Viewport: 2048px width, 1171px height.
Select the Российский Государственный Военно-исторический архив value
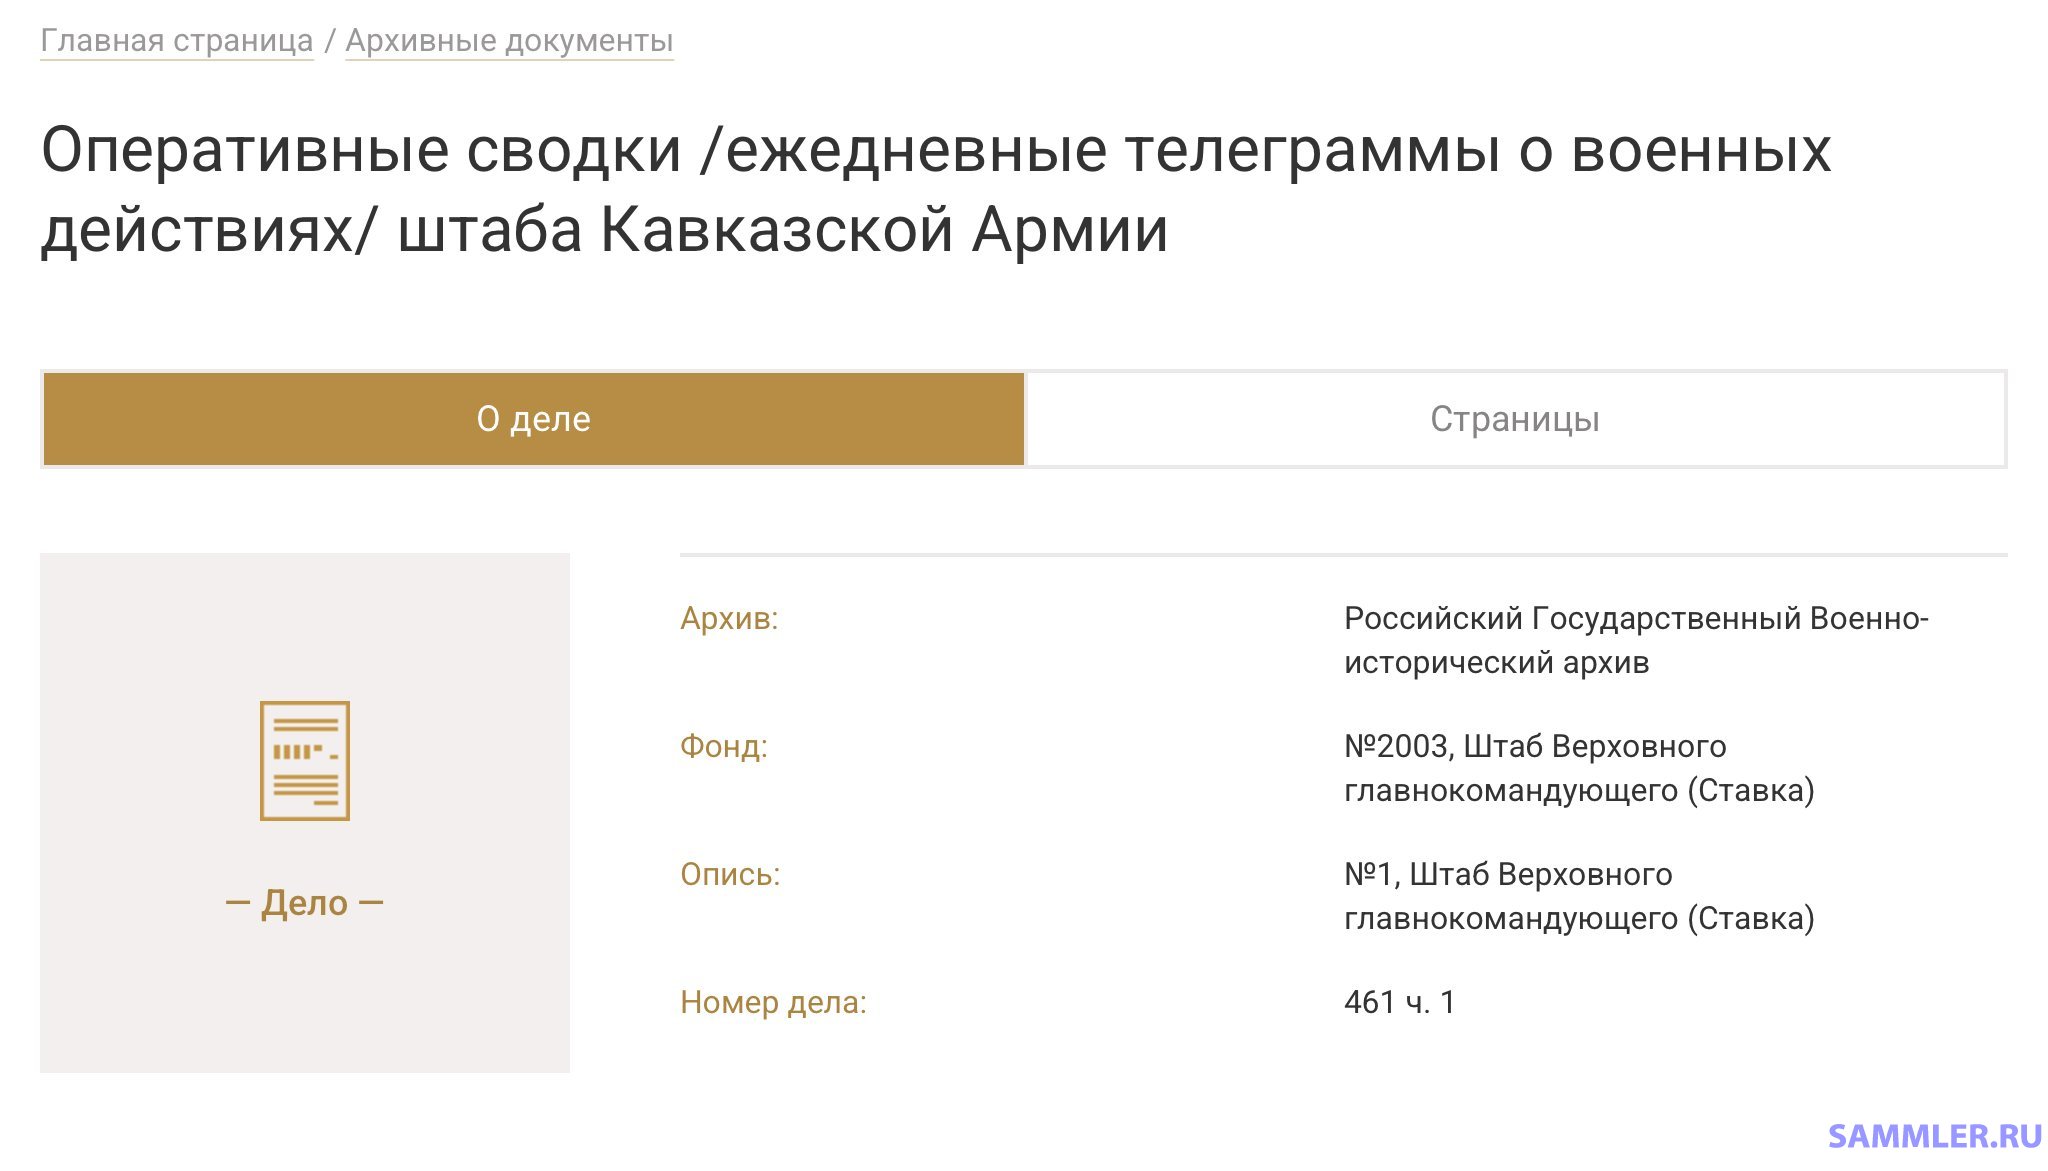[1636, 640]
